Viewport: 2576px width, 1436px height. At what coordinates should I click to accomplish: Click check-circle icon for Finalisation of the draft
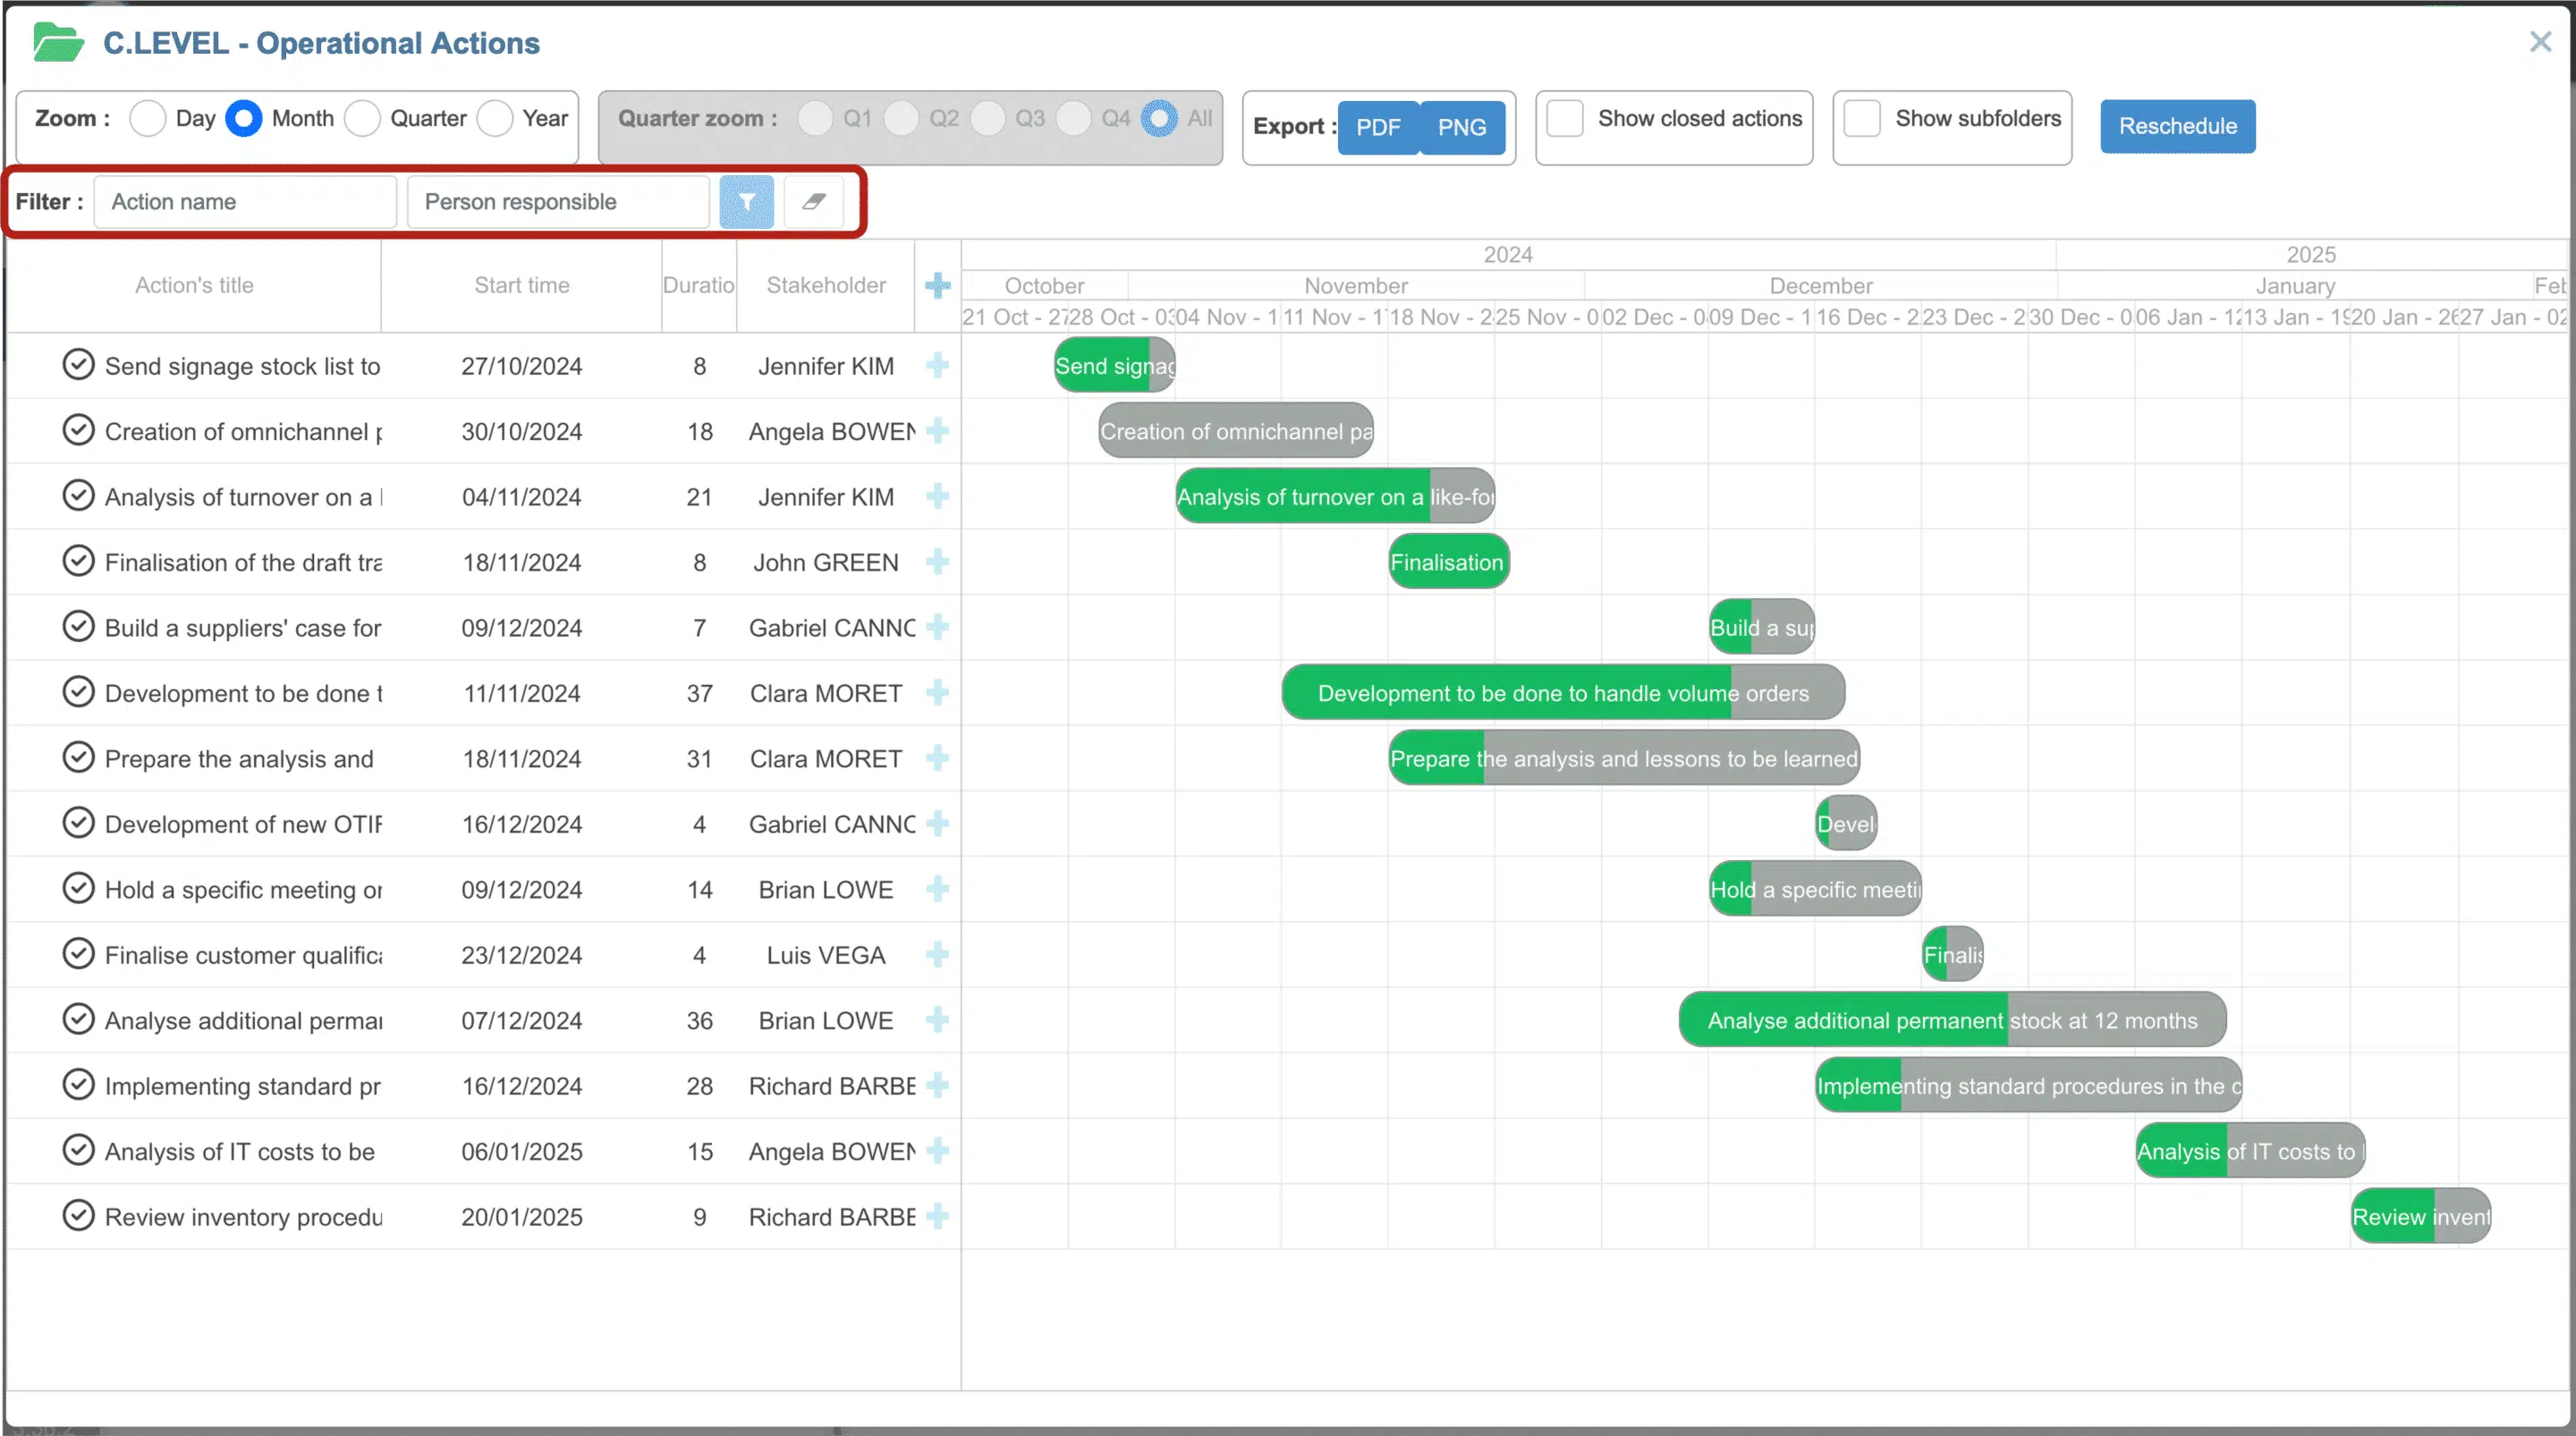click(x=78, y=561)
